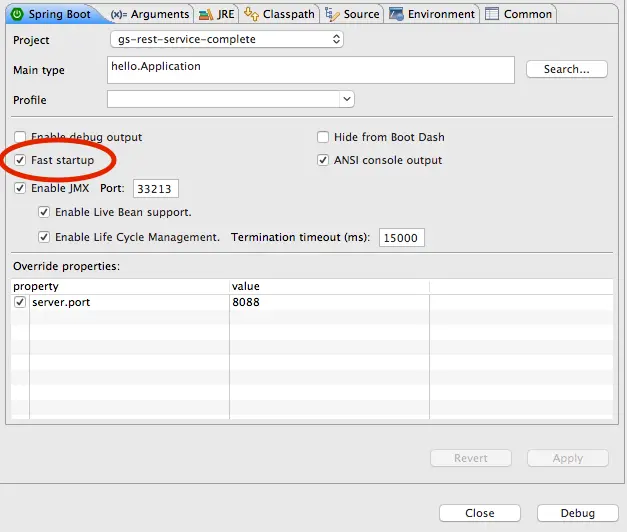Check Hide from Boot Dash
This screenshot has width=627, height=532.
(323, 137)
